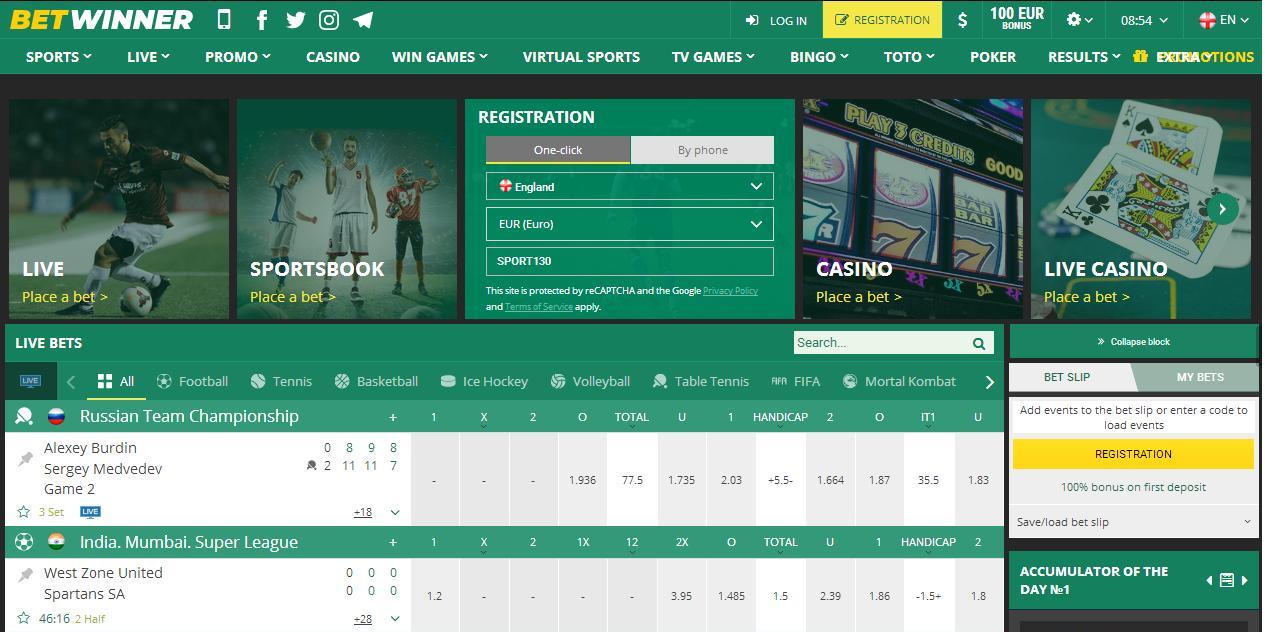This screenshot has height=632, width=1265.
Task: Open the TV GAMES menu
Action: coord(713,57)
